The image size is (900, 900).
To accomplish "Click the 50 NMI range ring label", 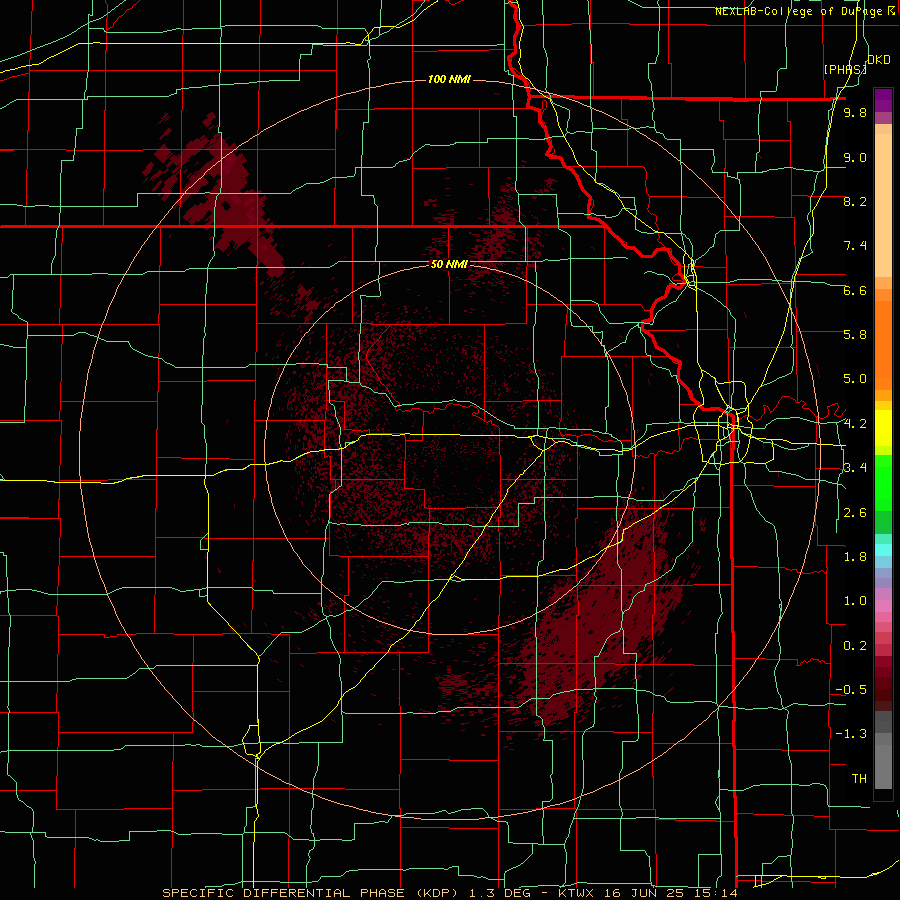I will pos(449,264).
